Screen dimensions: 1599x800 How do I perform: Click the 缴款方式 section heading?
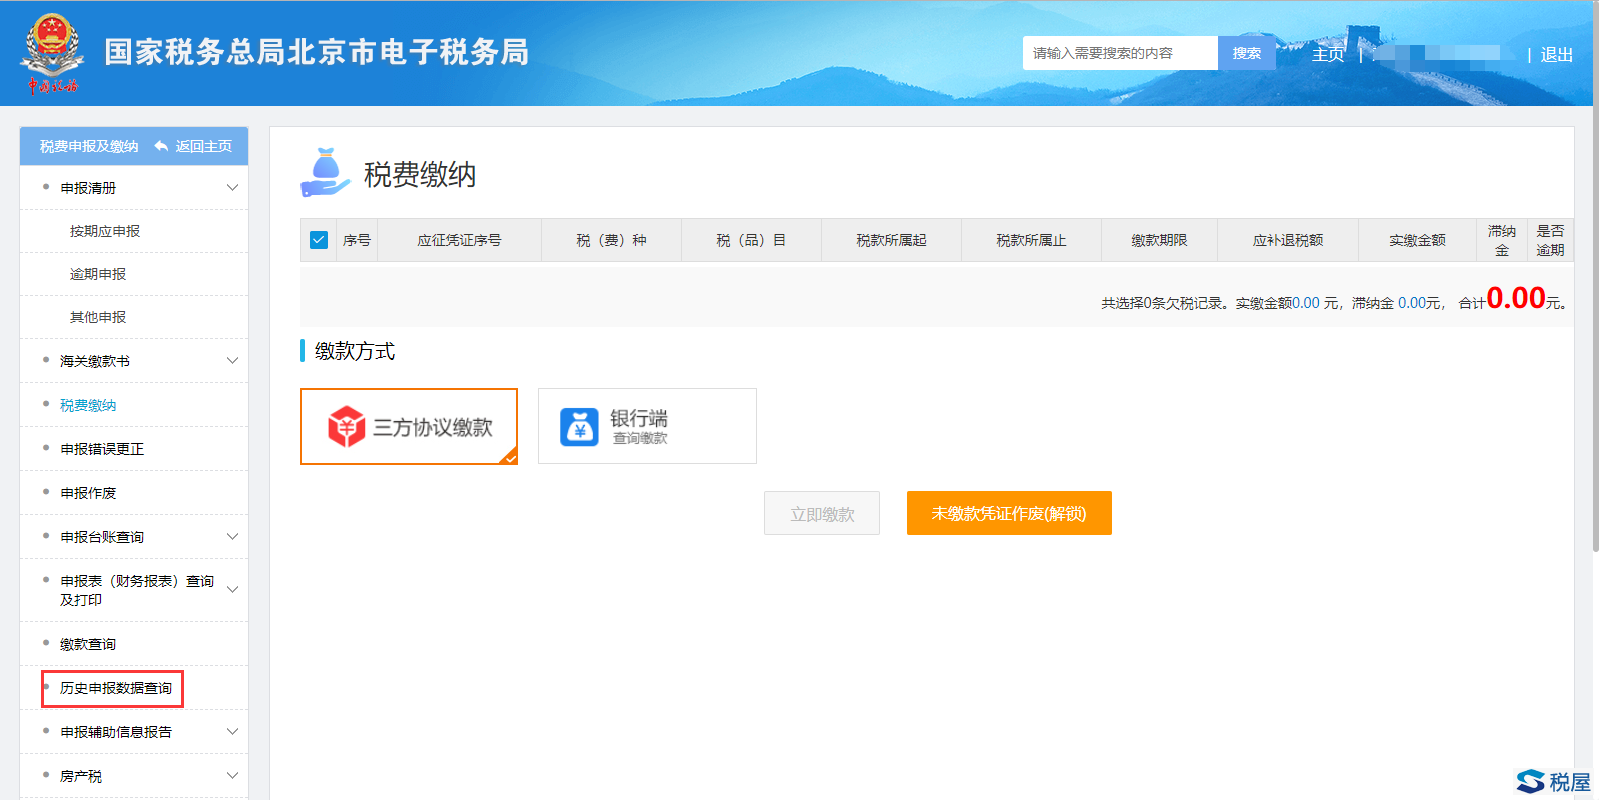(x=355, y=351)
